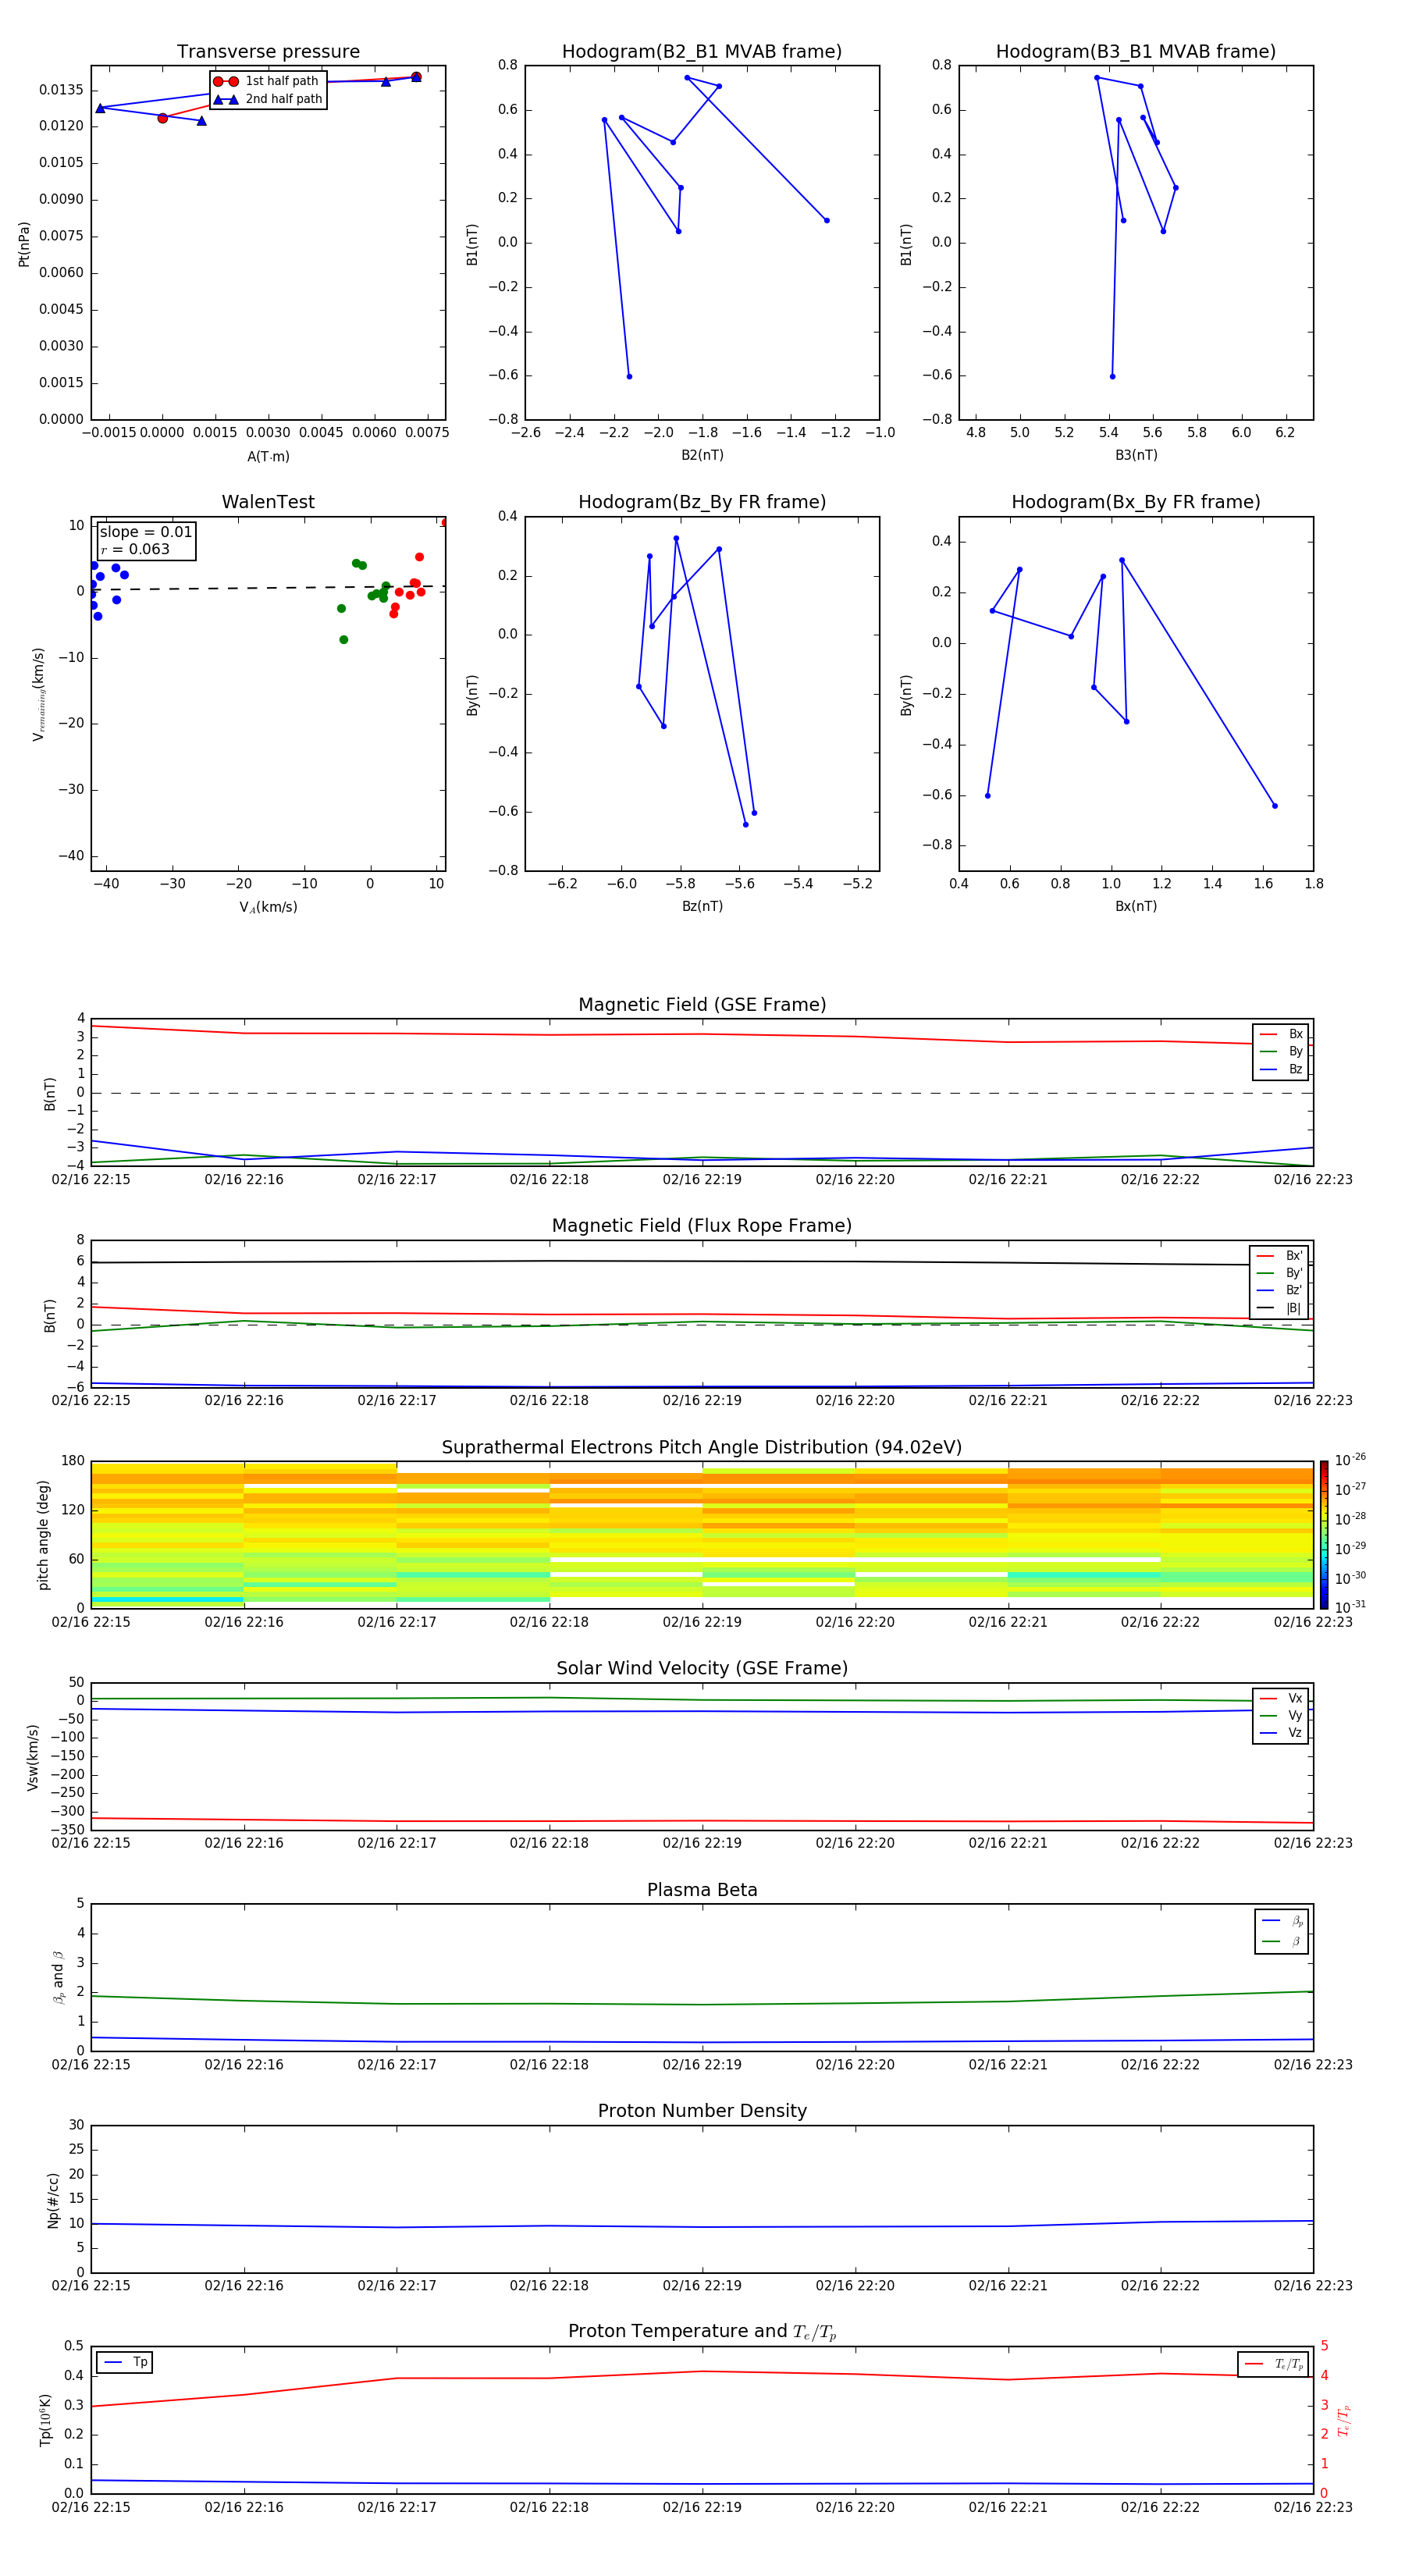This screenshot has height=2576, width=1405.
Task: Click the 'Proton Number Density' title
Action: pos(702,2111)
